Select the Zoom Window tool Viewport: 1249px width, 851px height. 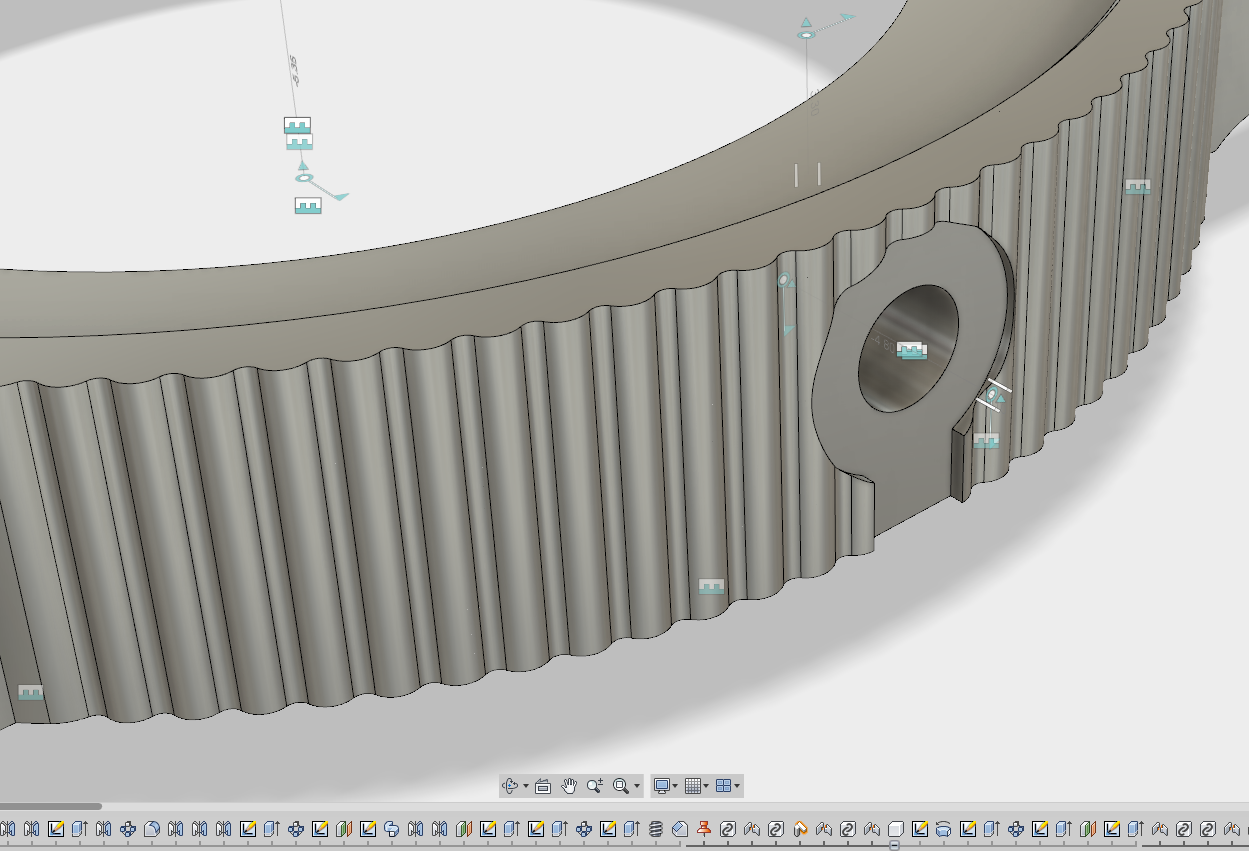pos(620,785)
